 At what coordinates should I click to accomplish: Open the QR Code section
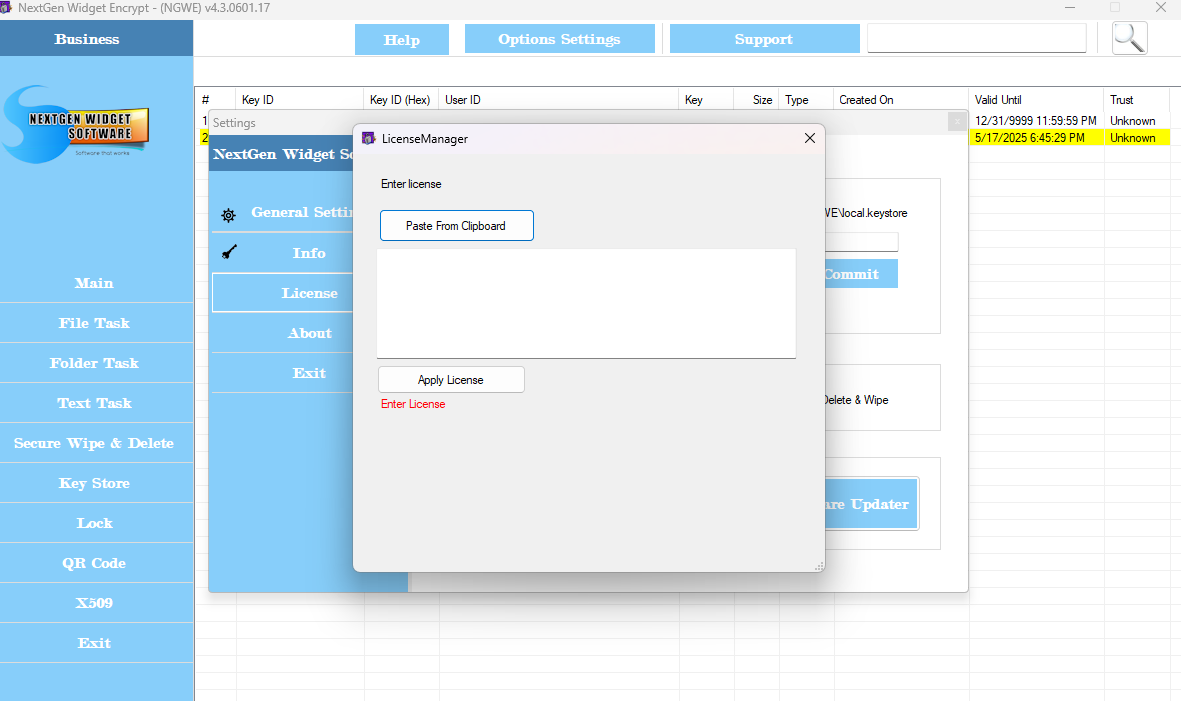coord(95,563)
